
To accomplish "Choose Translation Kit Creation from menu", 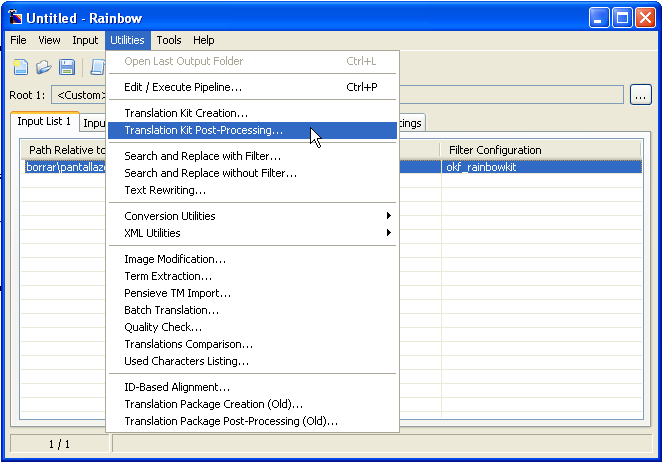I will pyautogui.click(x=186, y=113).
